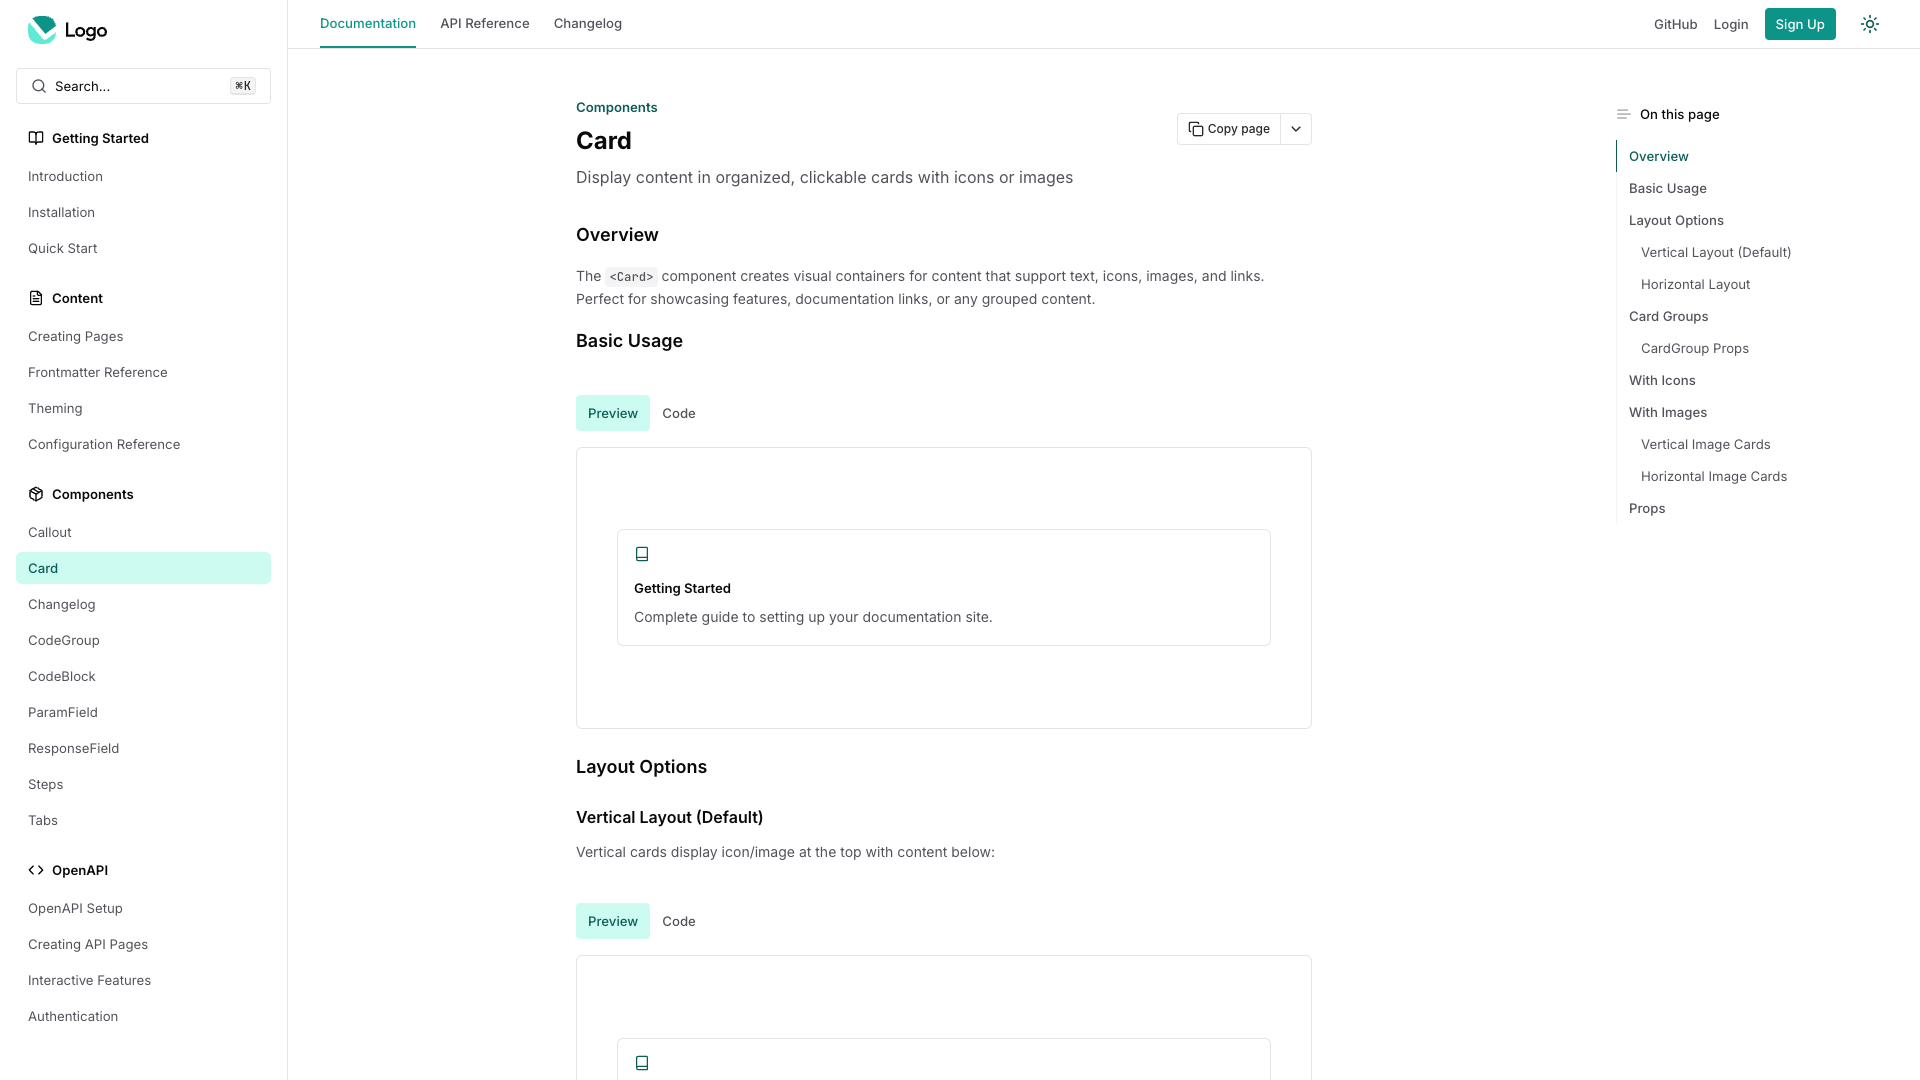Open the Copy page dropdown chevron
The image size is (1920, 1080).
point(1296,129)
